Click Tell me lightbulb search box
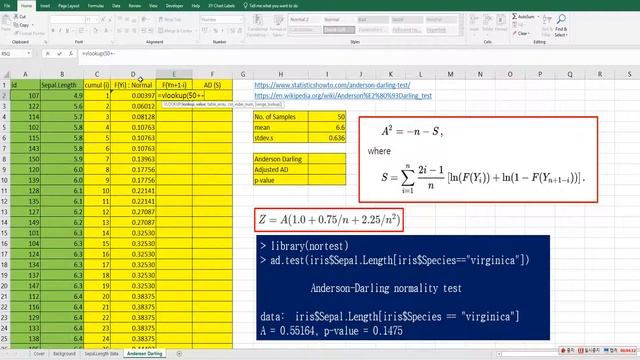 [271, 6]
